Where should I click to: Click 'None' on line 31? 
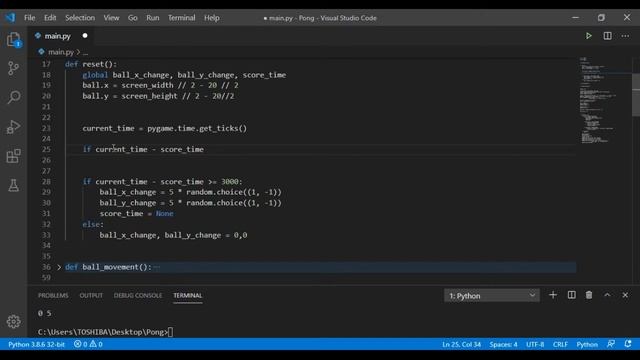164,213
